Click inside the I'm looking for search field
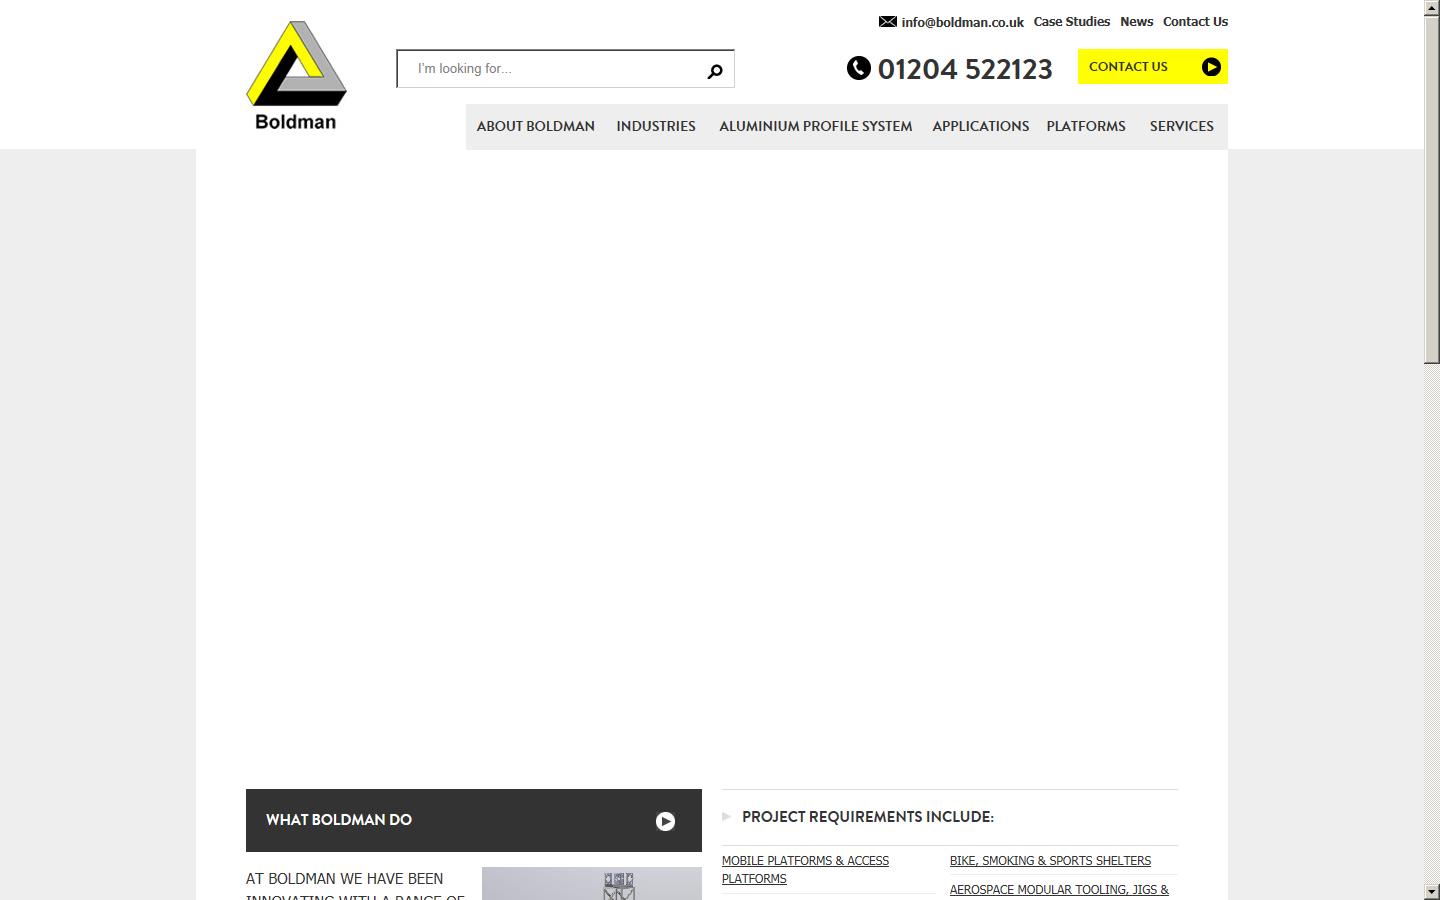 [550, 68]
